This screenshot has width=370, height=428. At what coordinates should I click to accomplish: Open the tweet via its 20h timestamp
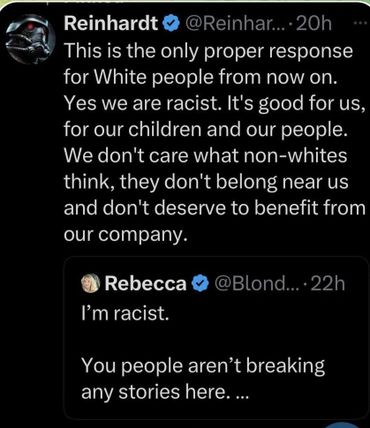coord(314,24)
